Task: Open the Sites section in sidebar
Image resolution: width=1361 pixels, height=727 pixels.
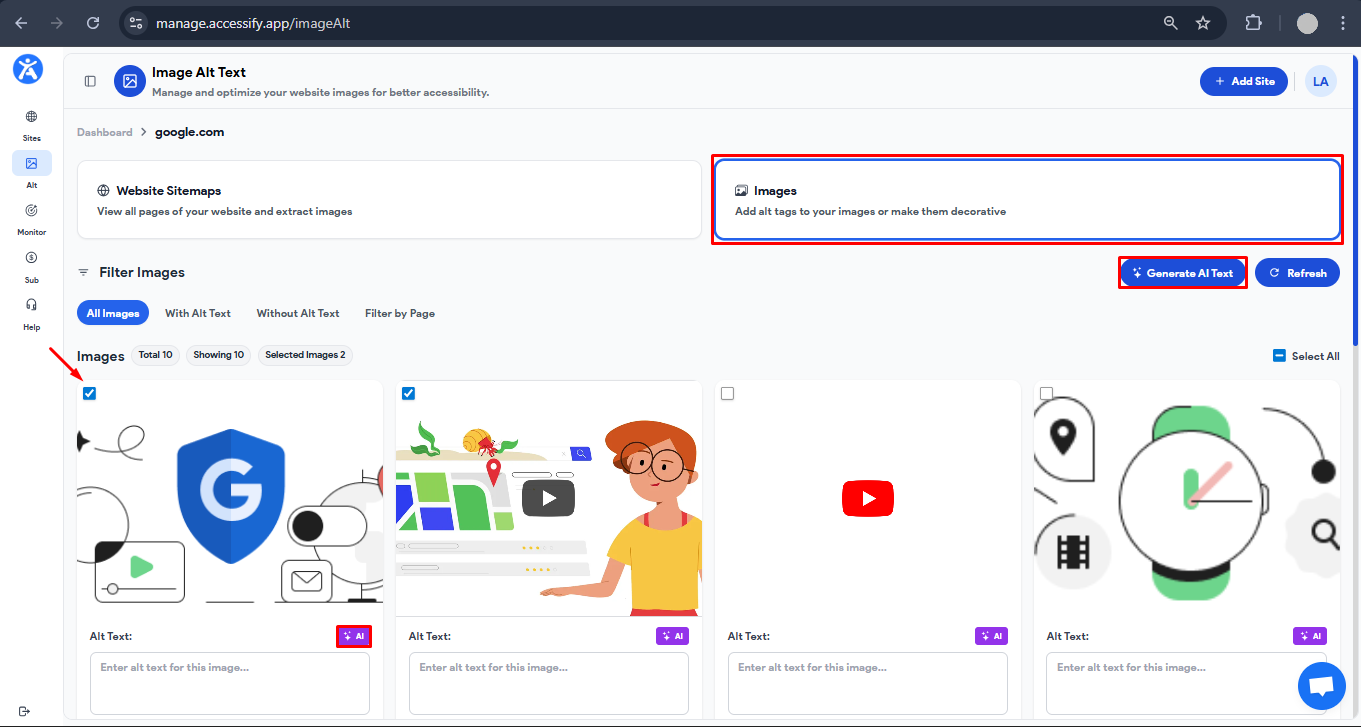Action: 31,124
